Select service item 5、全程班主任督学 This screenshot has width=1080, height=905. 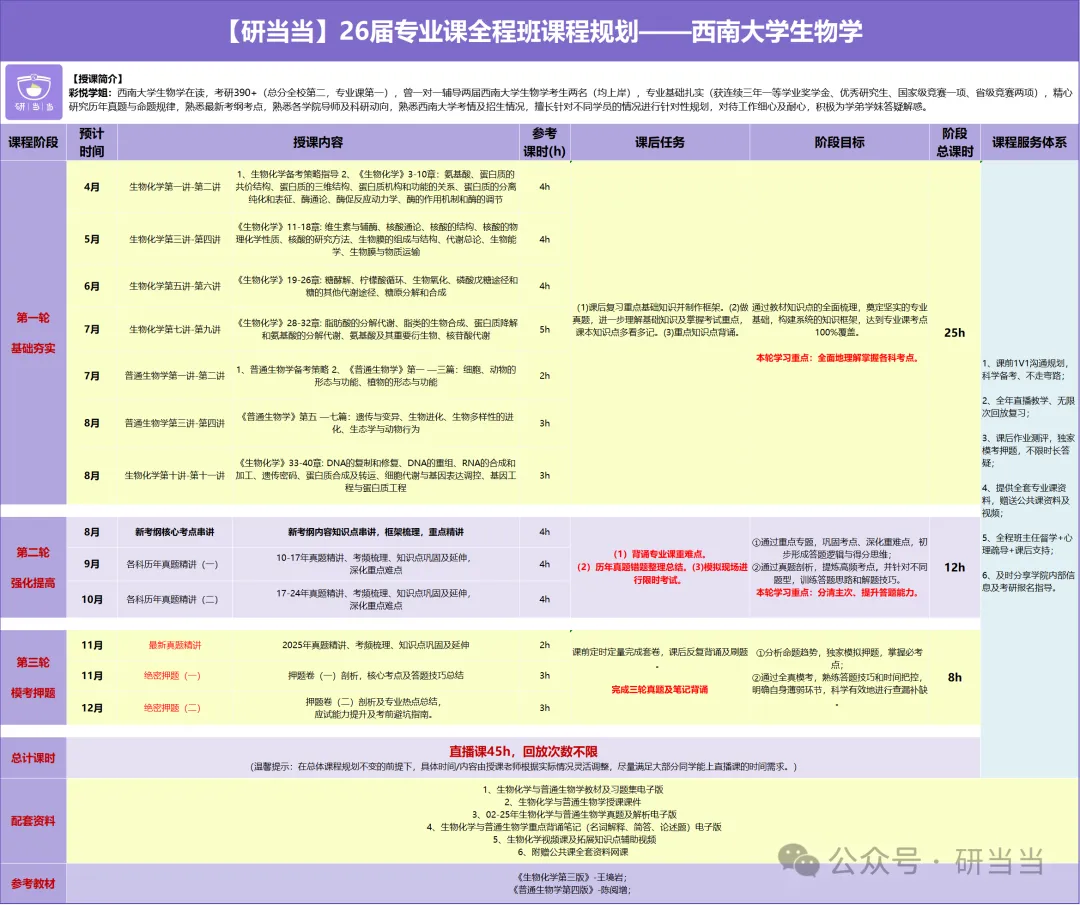(x=1027, y=544)
